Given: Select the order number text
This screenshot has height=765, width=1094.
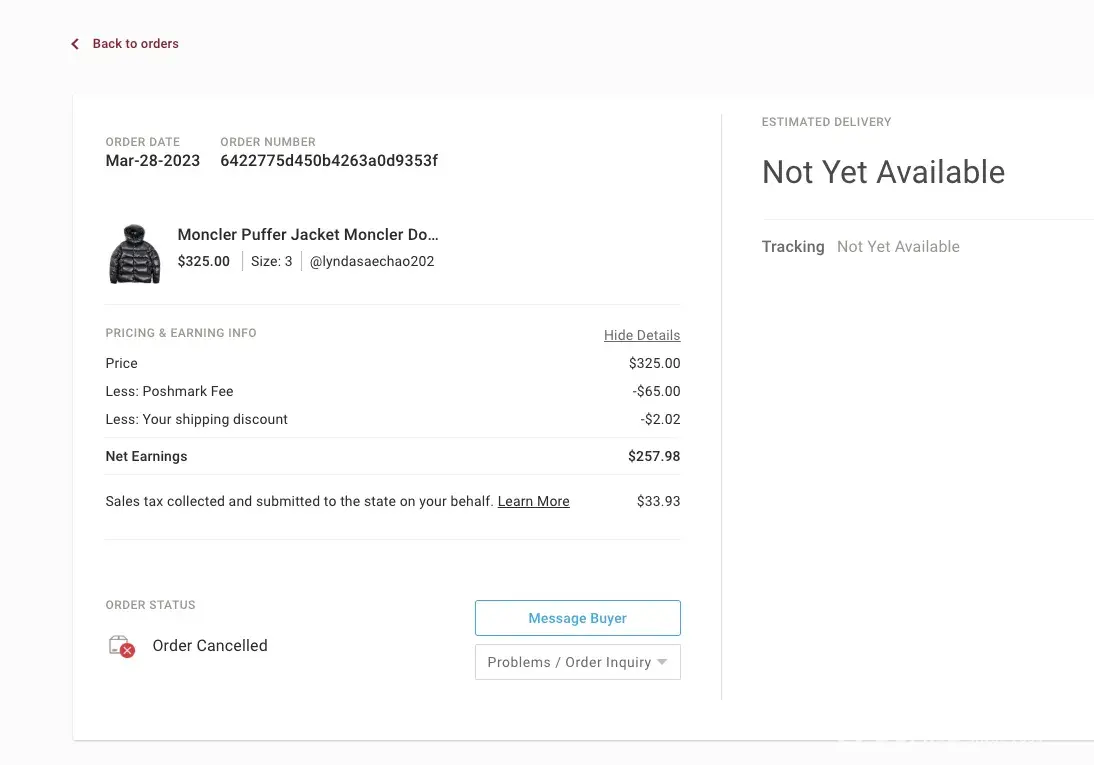Looking at the screenshot, I should [329, 161].
